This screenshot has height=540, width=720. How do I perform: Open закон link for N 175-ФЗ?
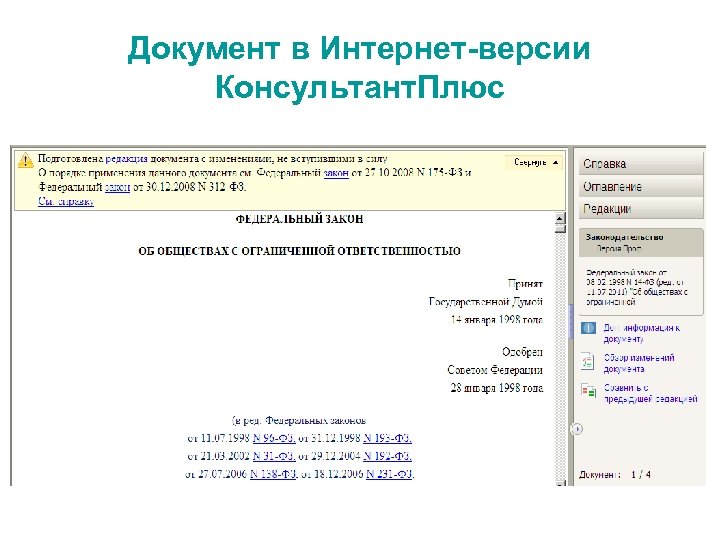pos(336,173)
